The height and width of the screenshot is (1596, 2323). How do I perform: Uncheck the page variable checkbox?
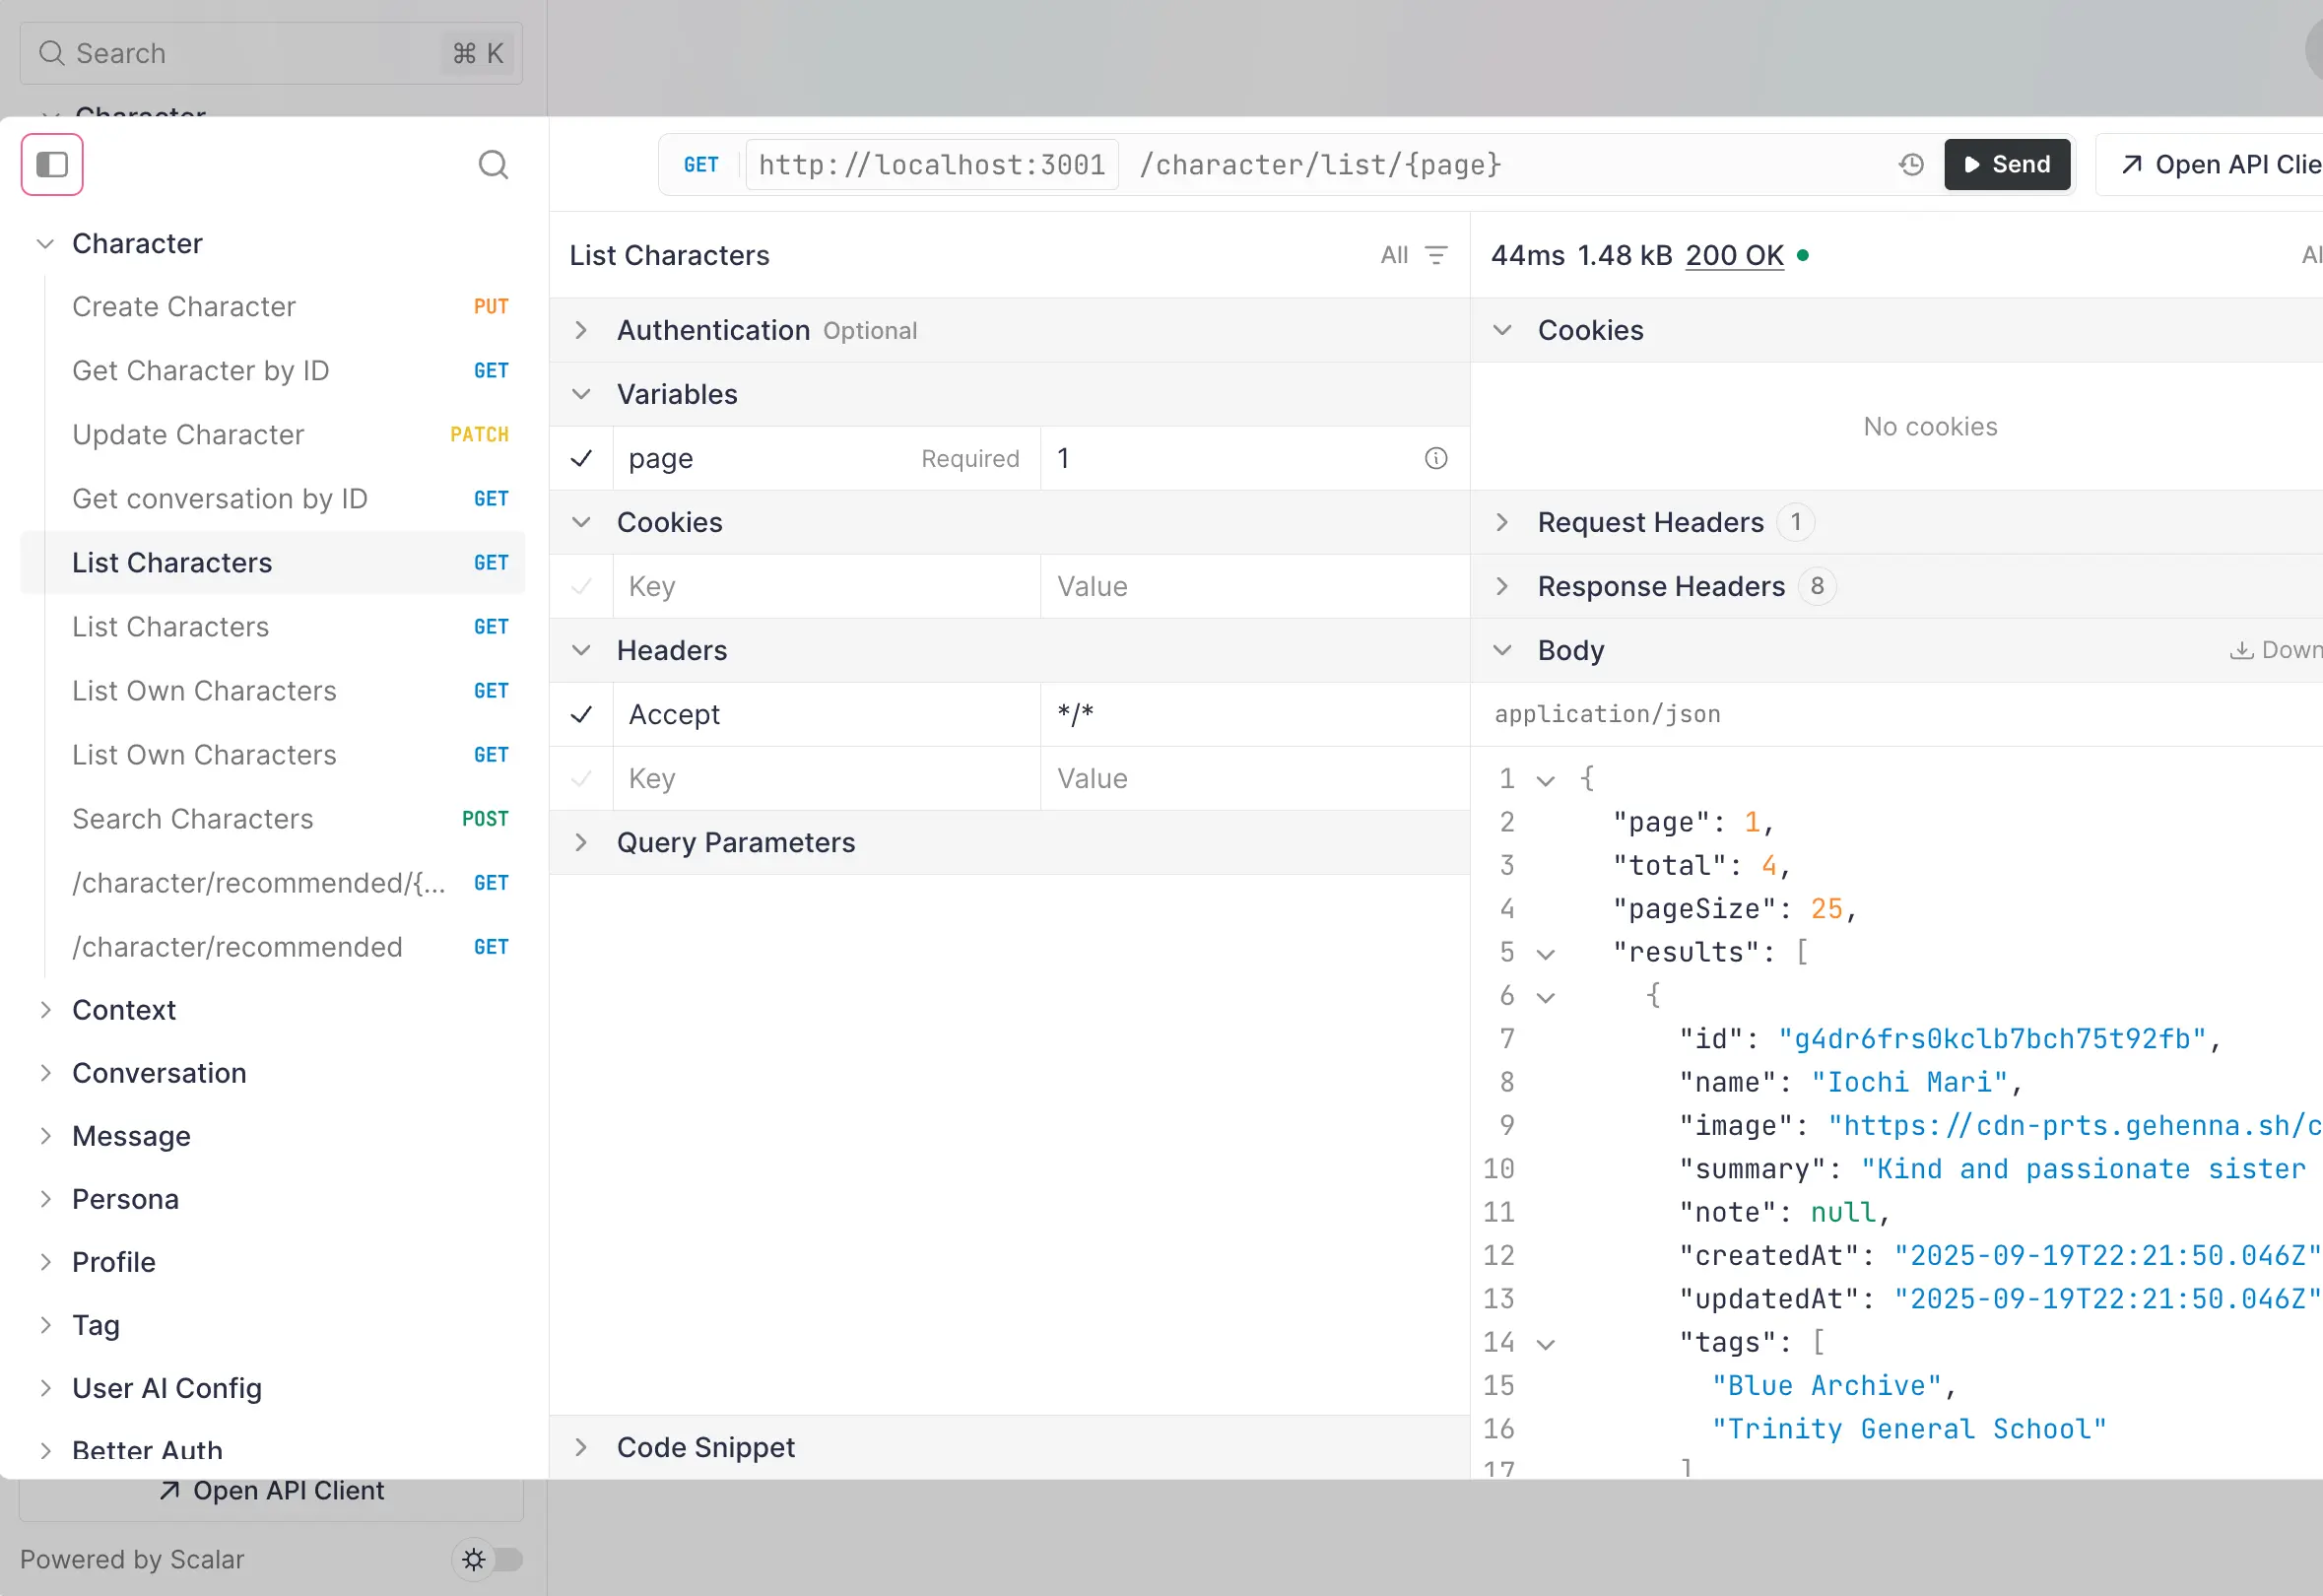tap(581, 458)
